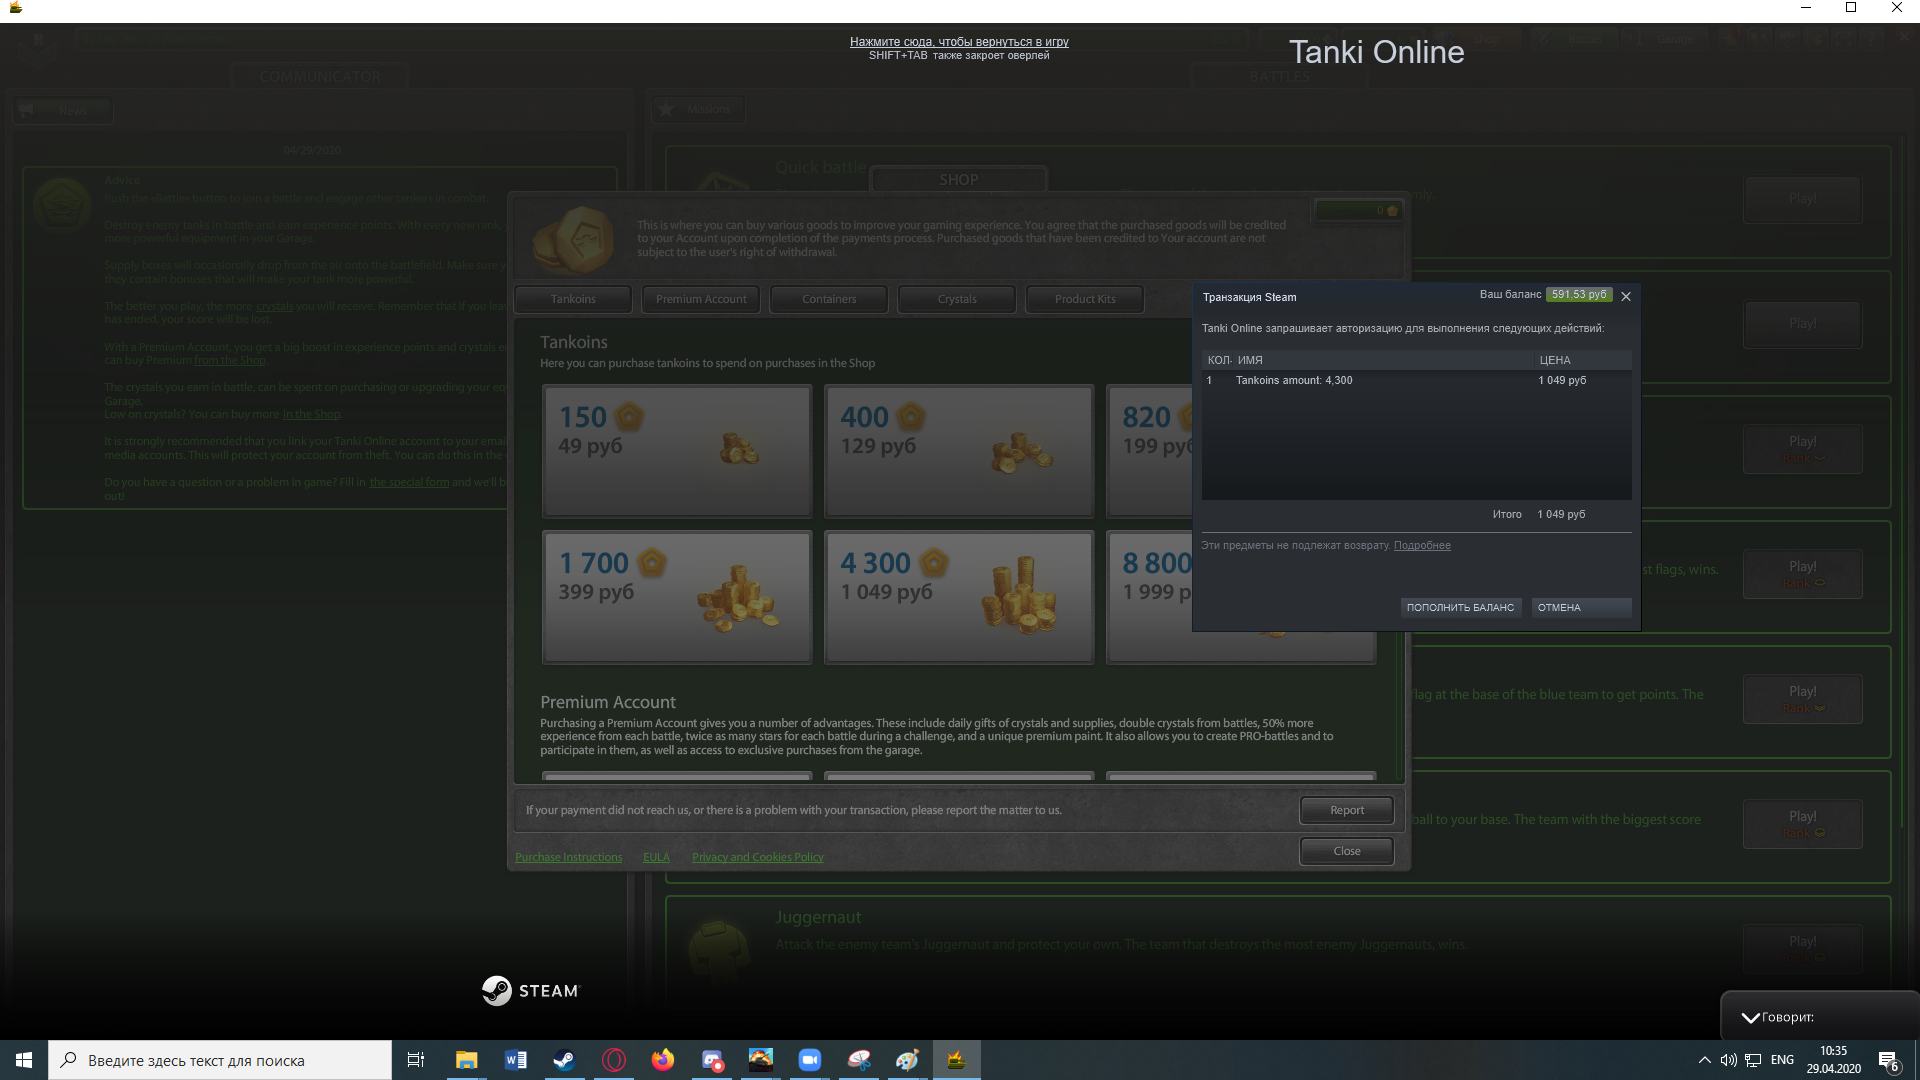Select the 150 tankoins pack for 49 руб
The image size is (1920, 1080).
[x=677, y=451]
